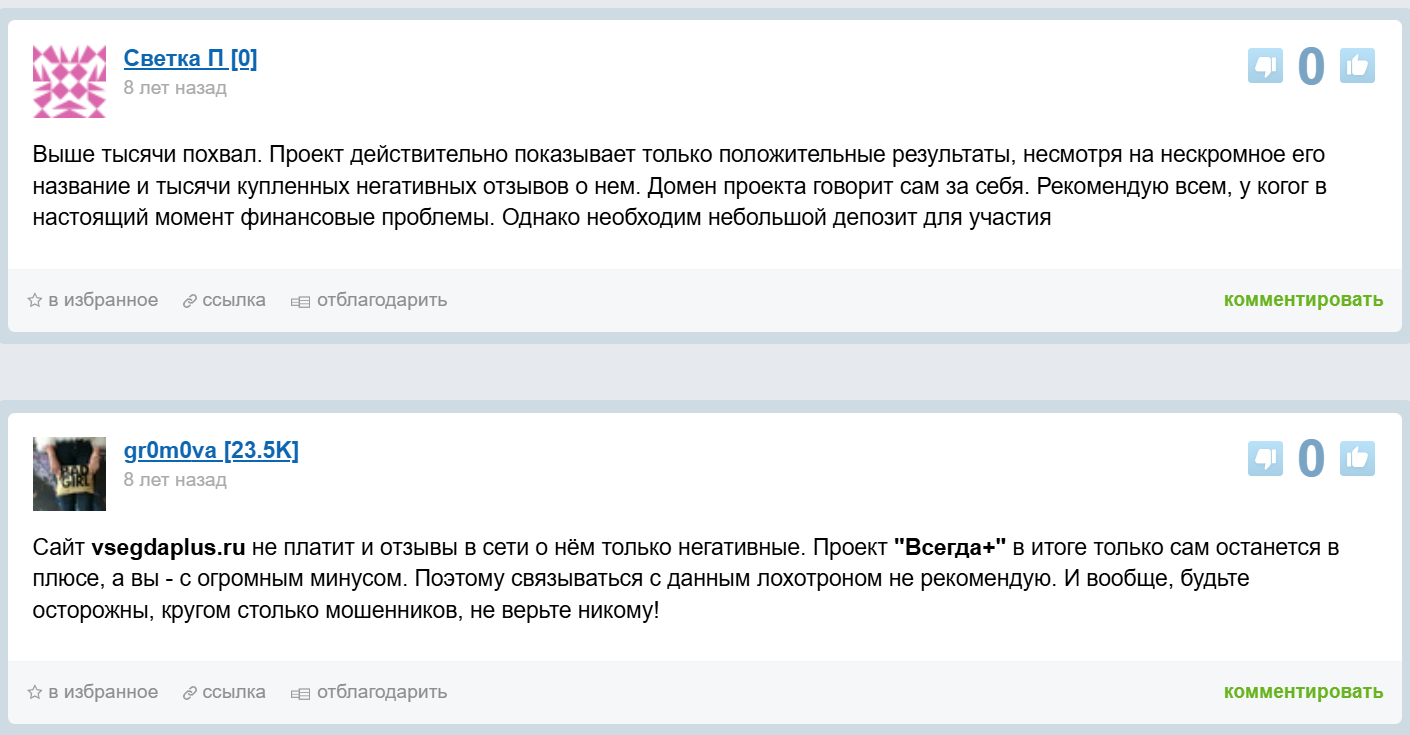Downvote Светка П's answer with thumbs-down icon
The image size is (1410, 735).
1265,66
